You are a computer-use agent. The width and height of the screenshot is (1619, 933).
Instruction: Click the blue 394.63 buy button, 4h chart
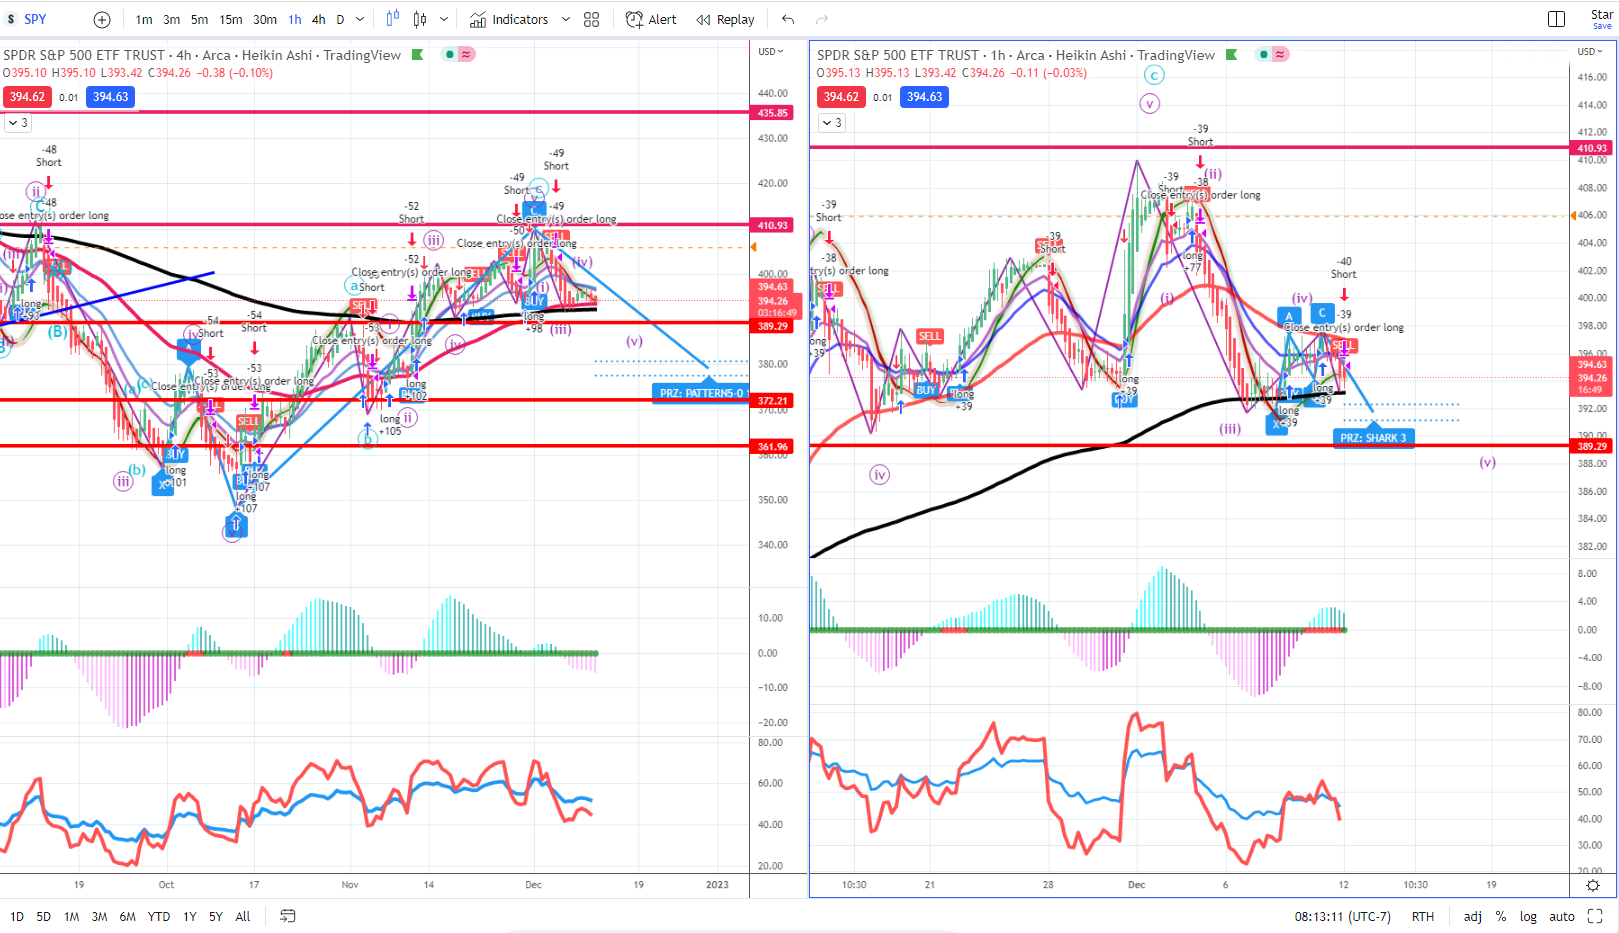(x=110, y=97)
